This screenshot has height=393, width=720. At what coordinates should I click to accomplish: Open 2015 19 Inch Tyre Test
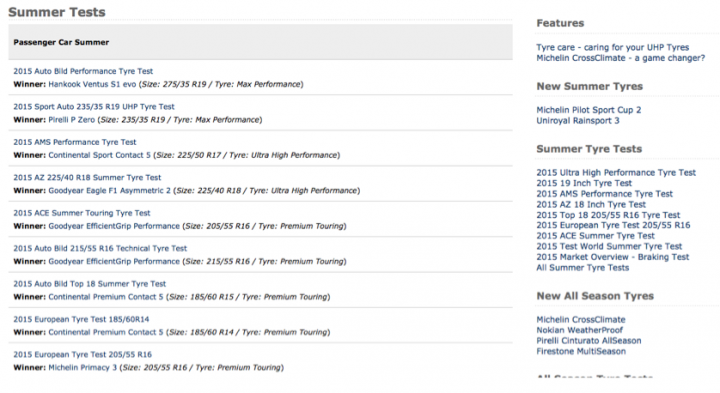[x=584, y=183]
